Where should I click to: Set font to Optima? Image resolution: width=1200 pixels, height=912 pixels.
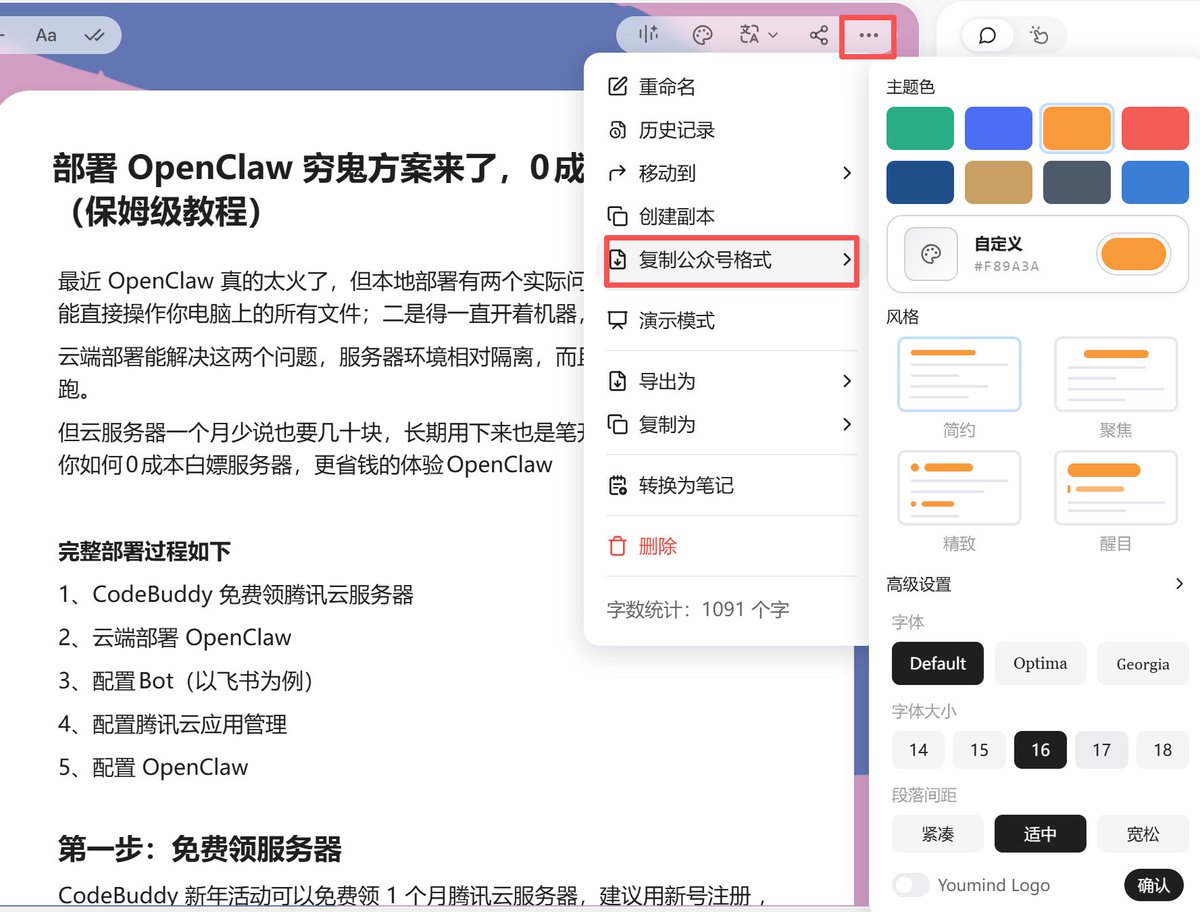(1040, 663)
